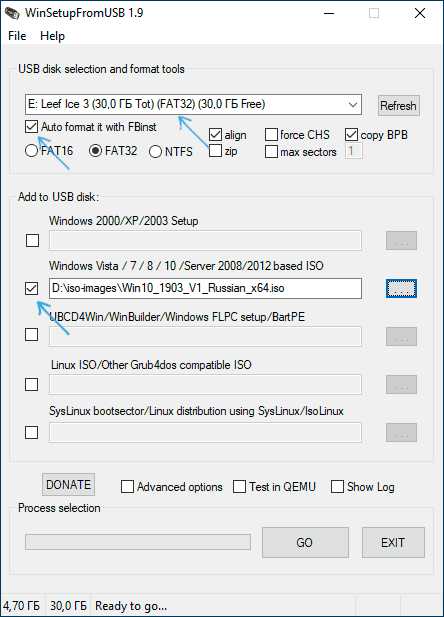Enable the zip checkbox
Viewport: 444px width, 617px height.
click(x=215, y=151)
